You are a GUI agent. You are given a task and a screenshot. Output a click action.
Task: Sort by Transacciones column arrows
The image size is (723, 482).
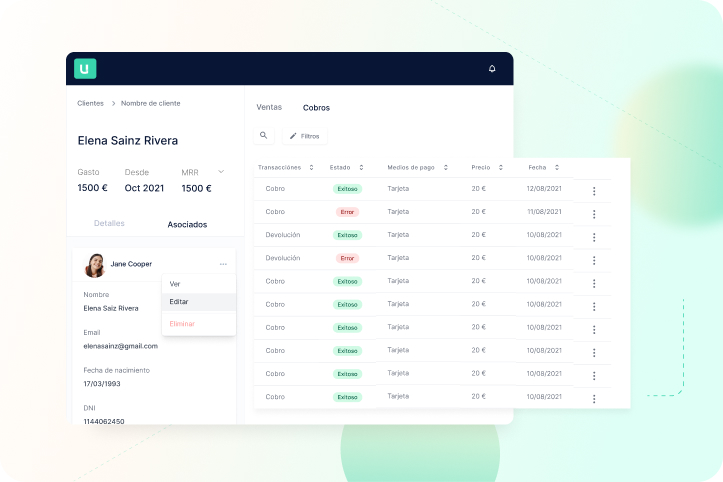click(311, 167)
